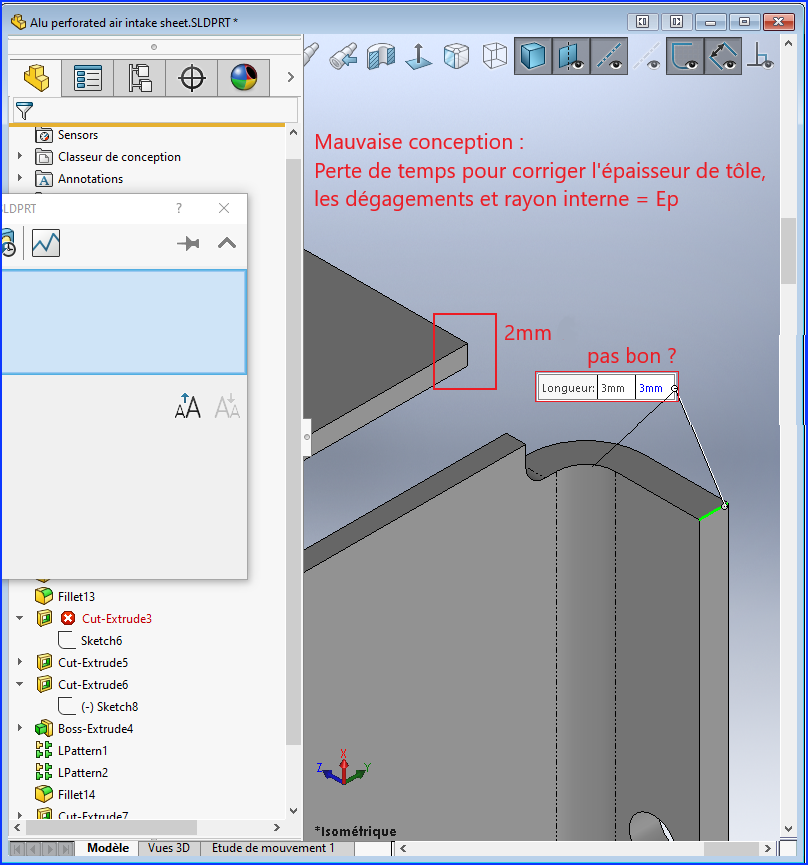Click feature tree horizontal scrollbar right arrow

tap(277, 827)
